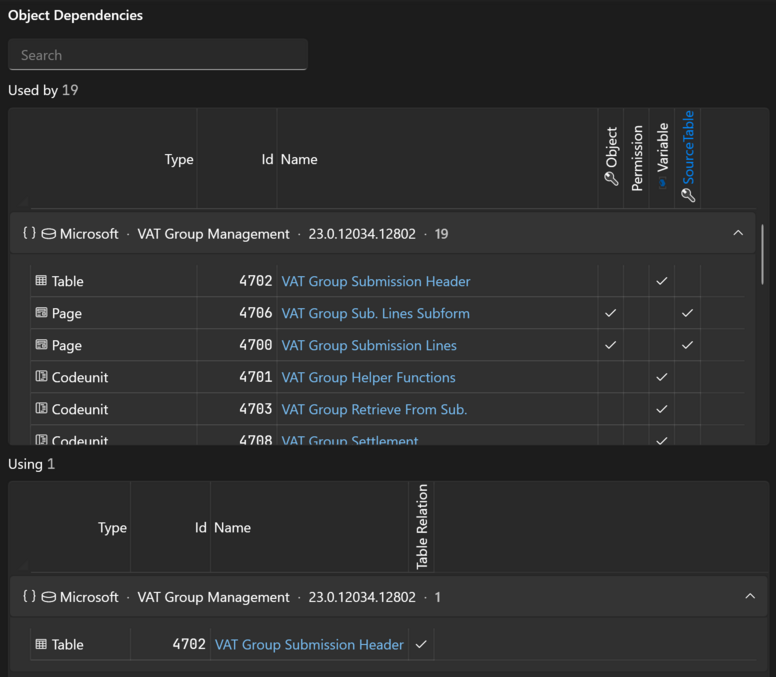Click the page icon of row 4700
This screenshot has height=677, width=776.
(41, 345)
